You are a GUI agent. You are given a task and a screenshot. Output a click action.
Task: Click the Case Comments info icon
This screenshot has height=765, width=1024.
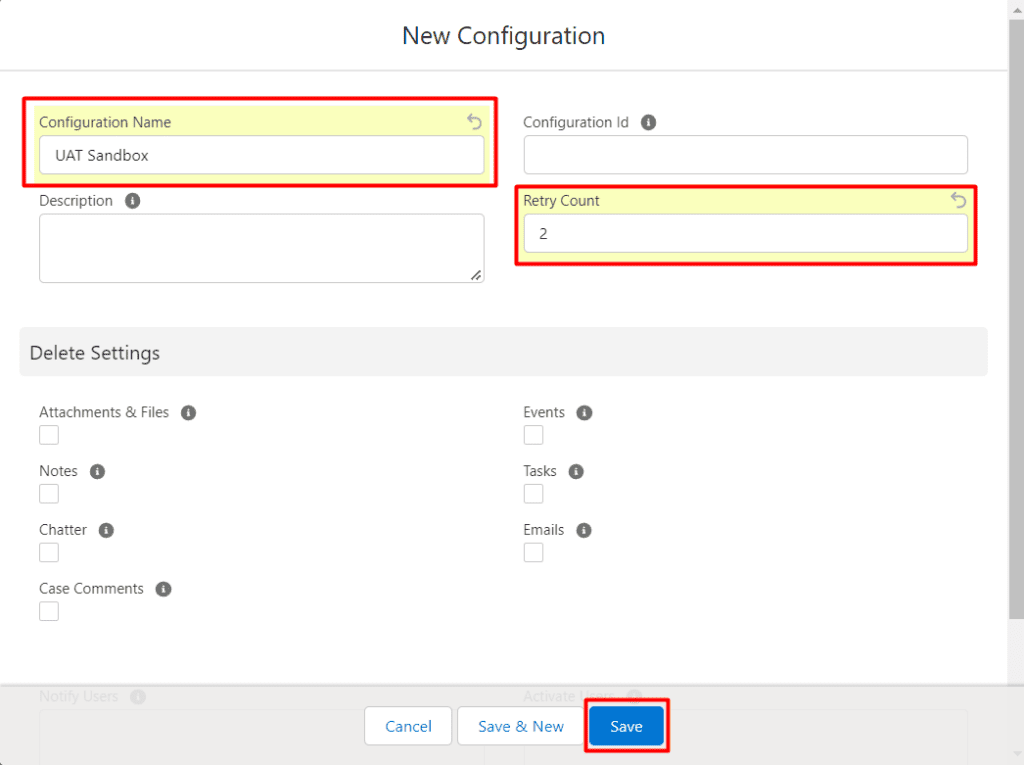(163, 589)
